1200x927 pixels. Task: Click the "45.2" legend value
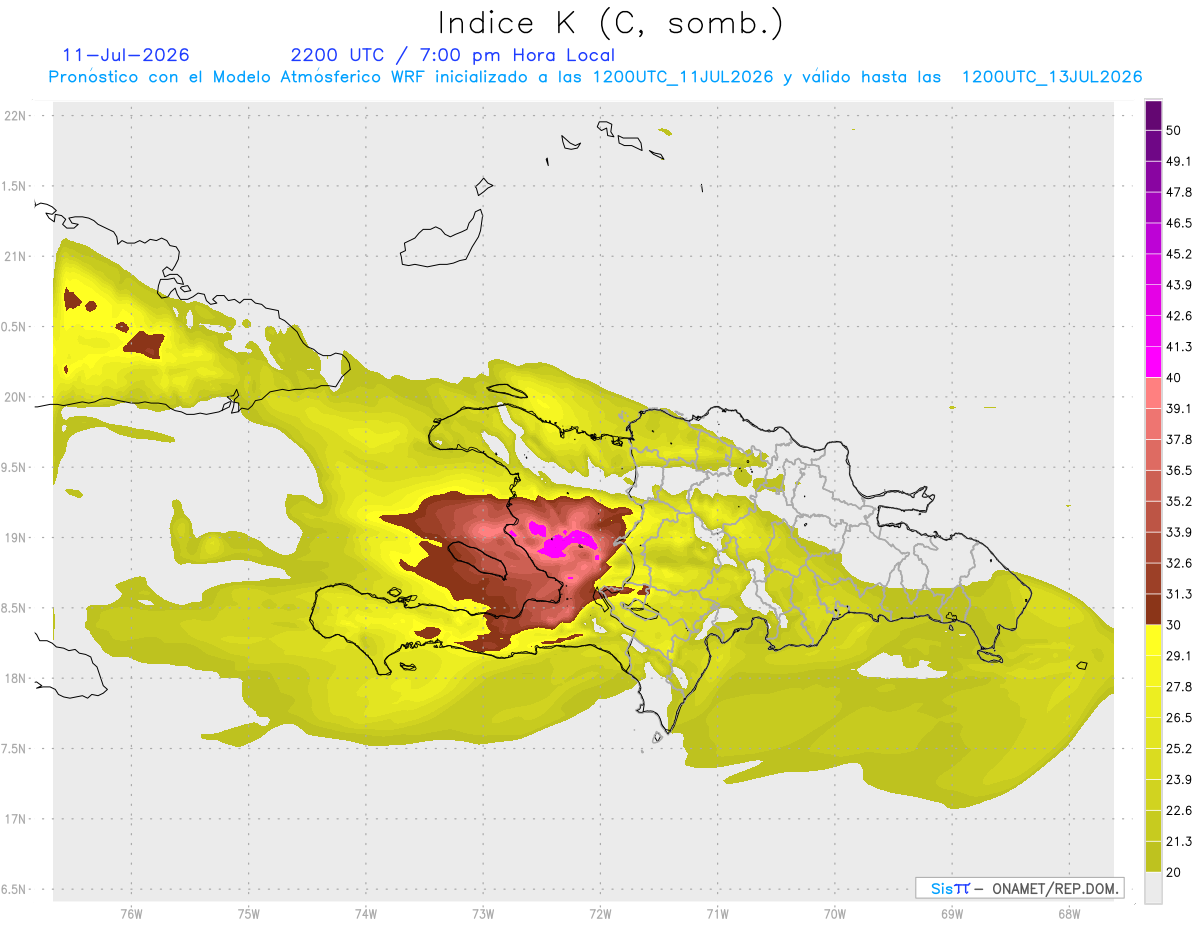coord(1179,254)
